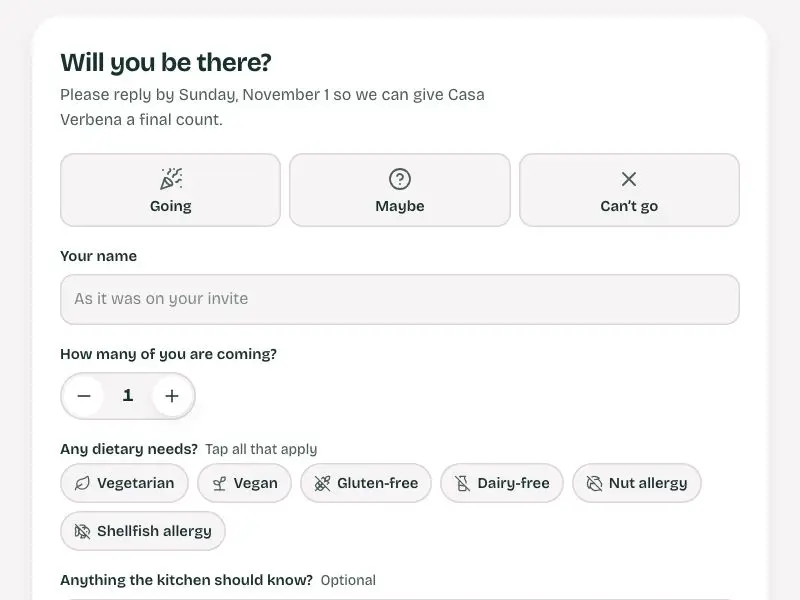Click the X icon on Can't go
Image resolution: width=800 pixels, height=600 pixels.
pos(629,179)
